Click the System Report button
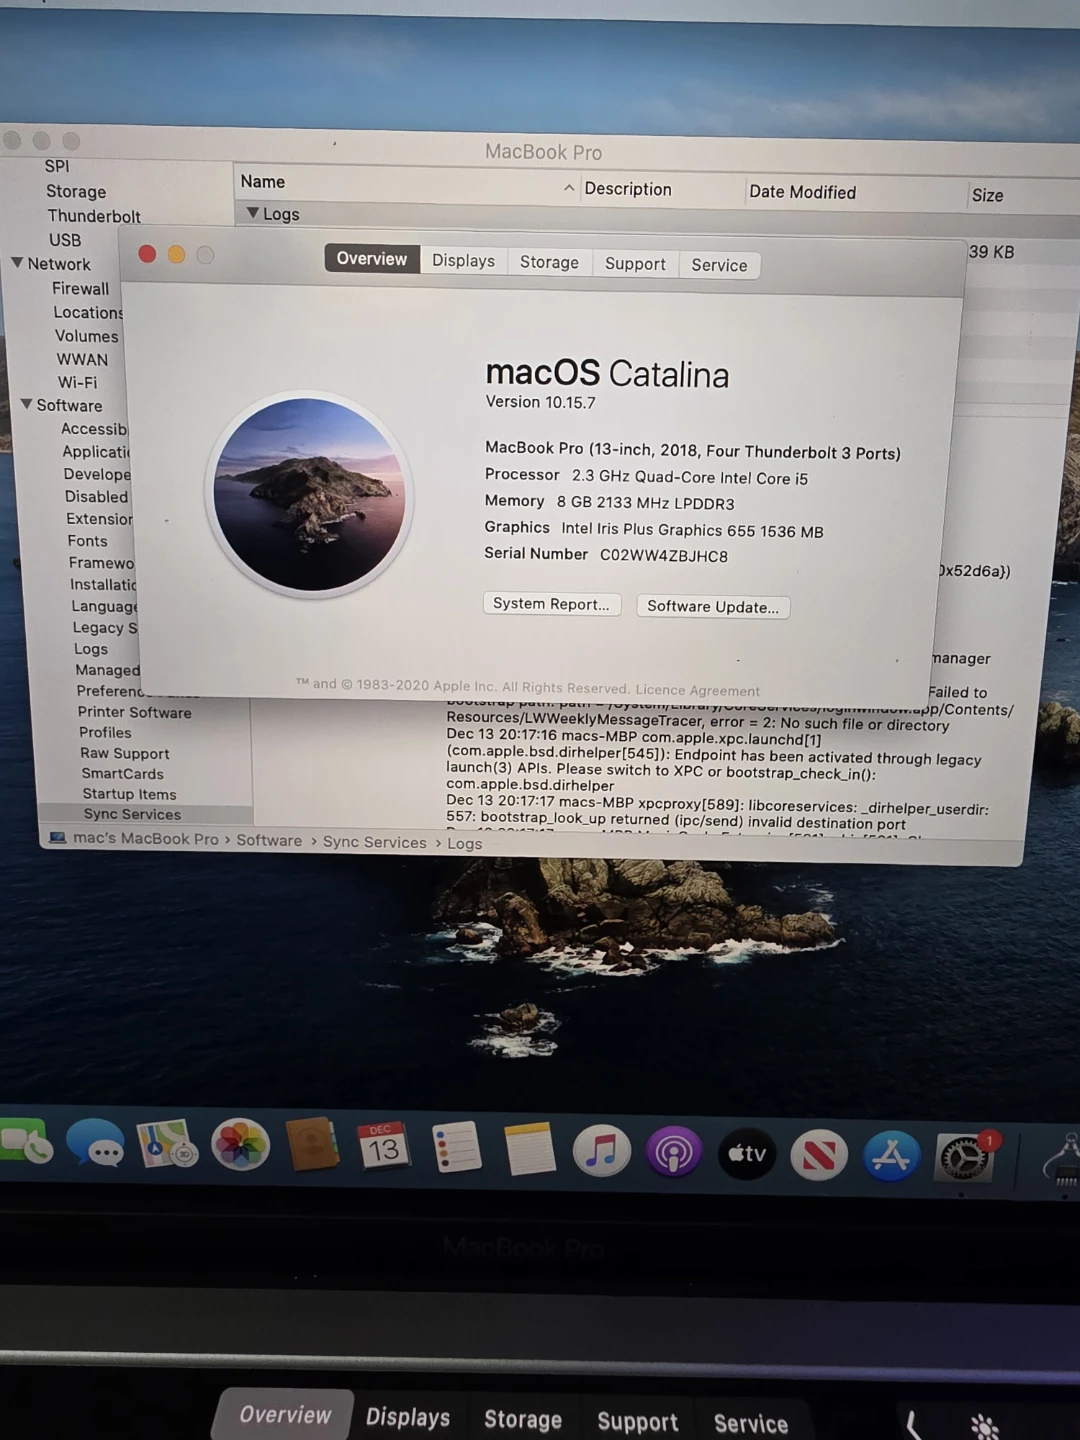The height and width of the screenshot is (1440, 1080). [551, 604]
